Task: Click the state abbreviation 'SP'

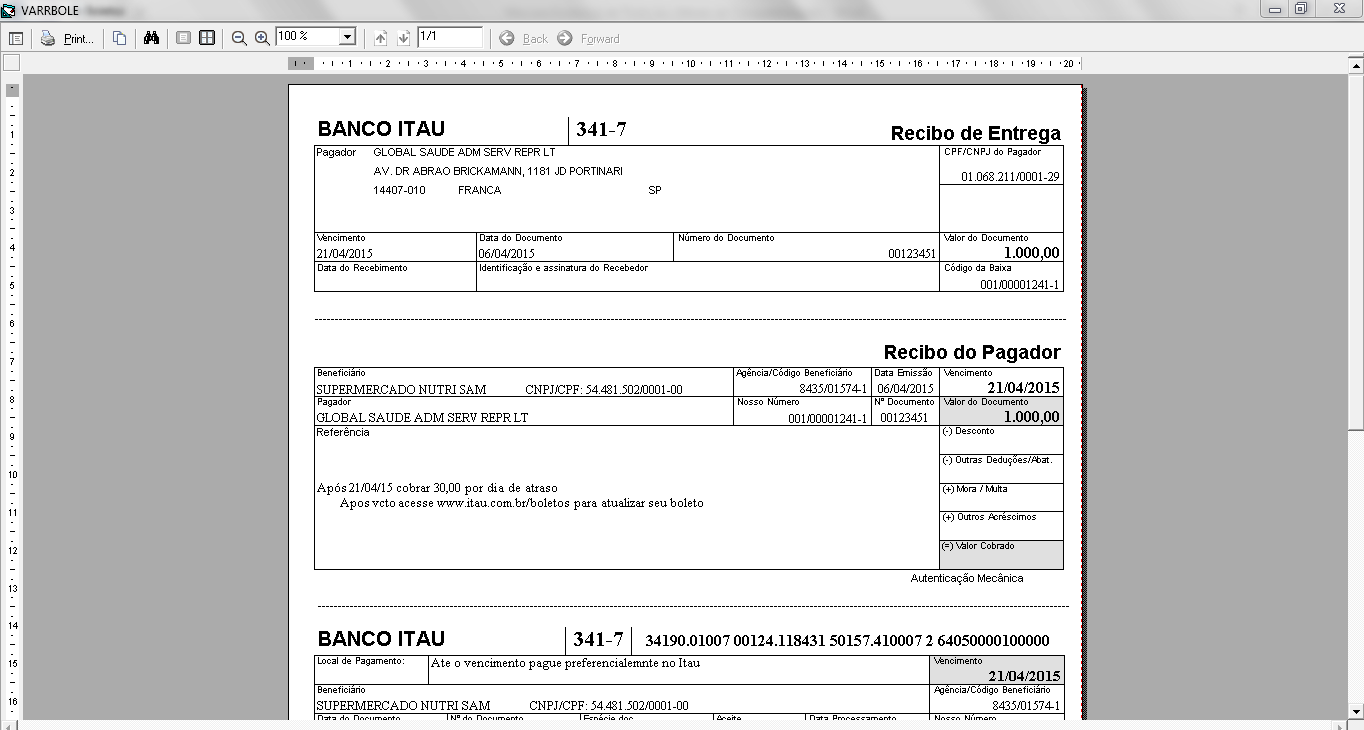Action: tap(655, 190)
